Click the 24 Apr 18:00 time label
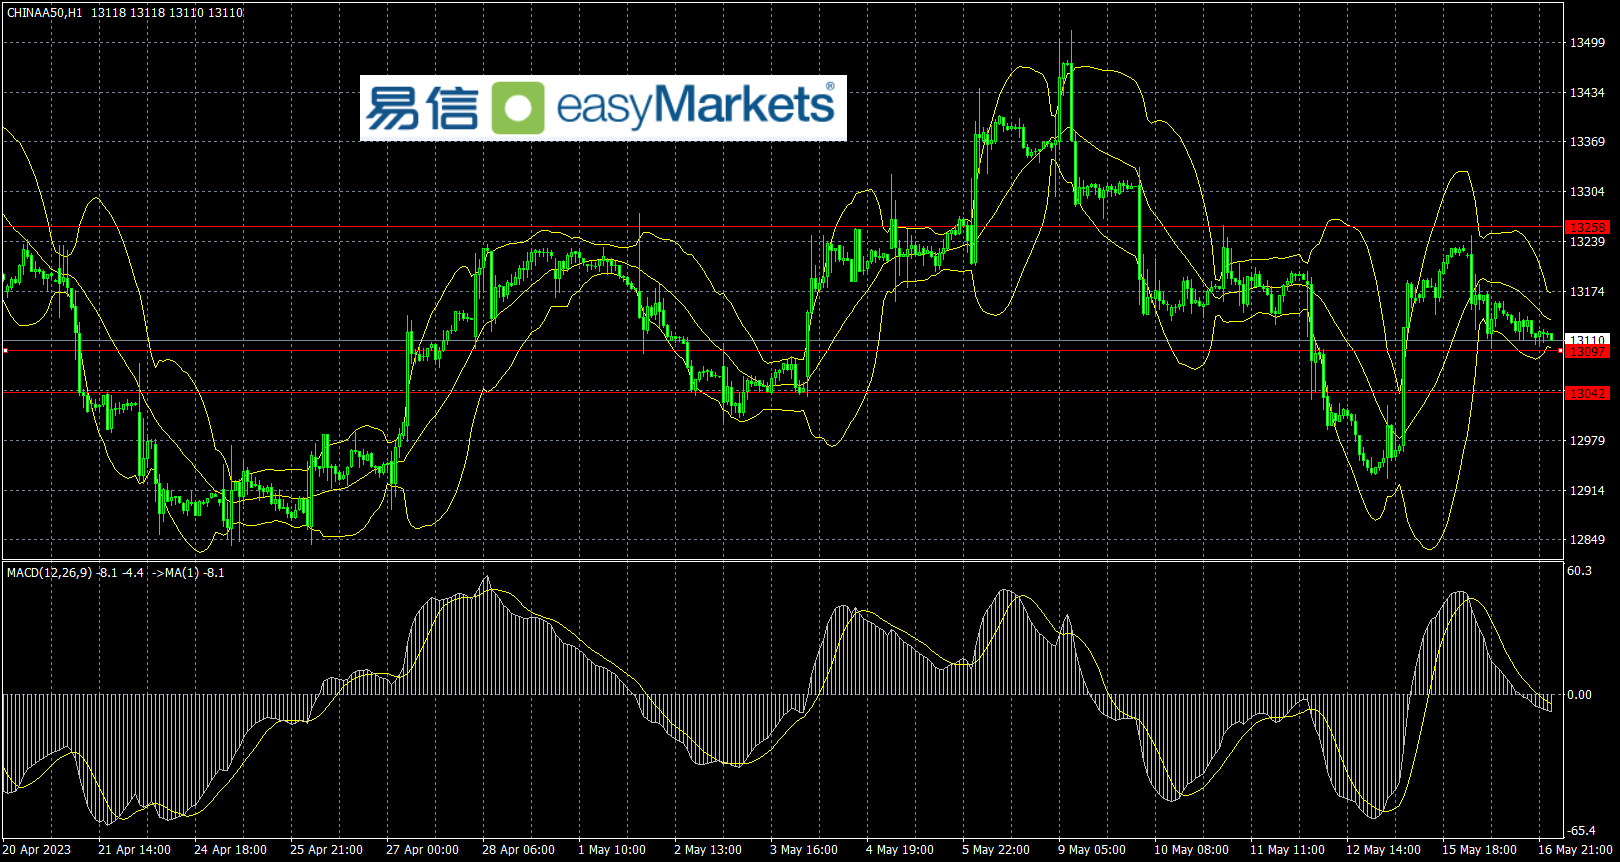 [230, 850]
